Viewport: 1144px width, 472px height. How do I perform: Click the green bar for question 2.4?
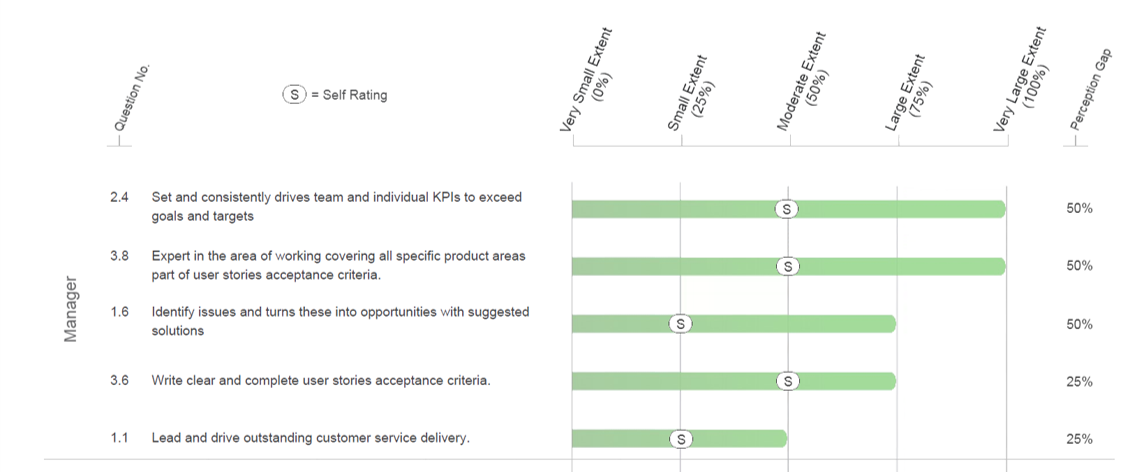(x=789, y=209)
